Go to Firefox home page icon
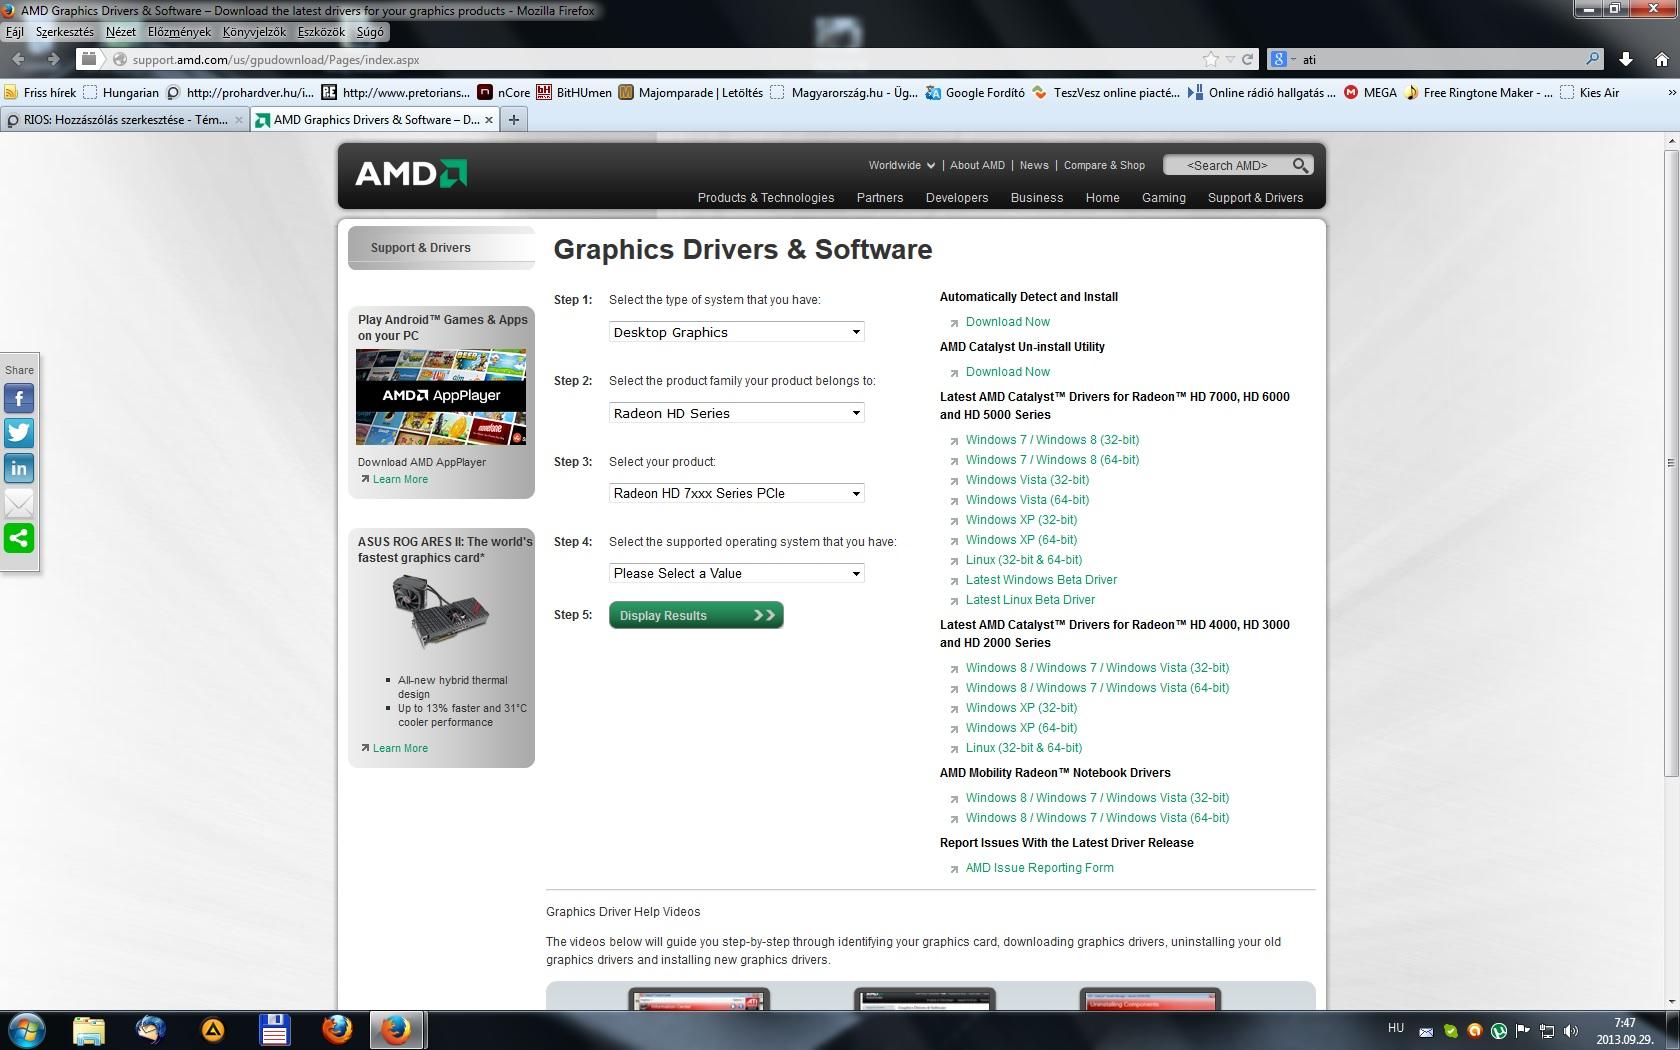This screenshot has height=1050, width=1680. [x=1661, y=60]
